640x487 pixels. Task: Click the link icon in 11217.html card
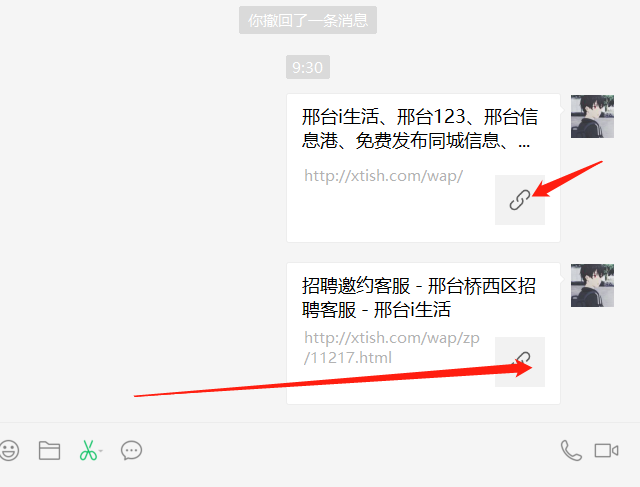pyautogui.click(x=520, y=362)
